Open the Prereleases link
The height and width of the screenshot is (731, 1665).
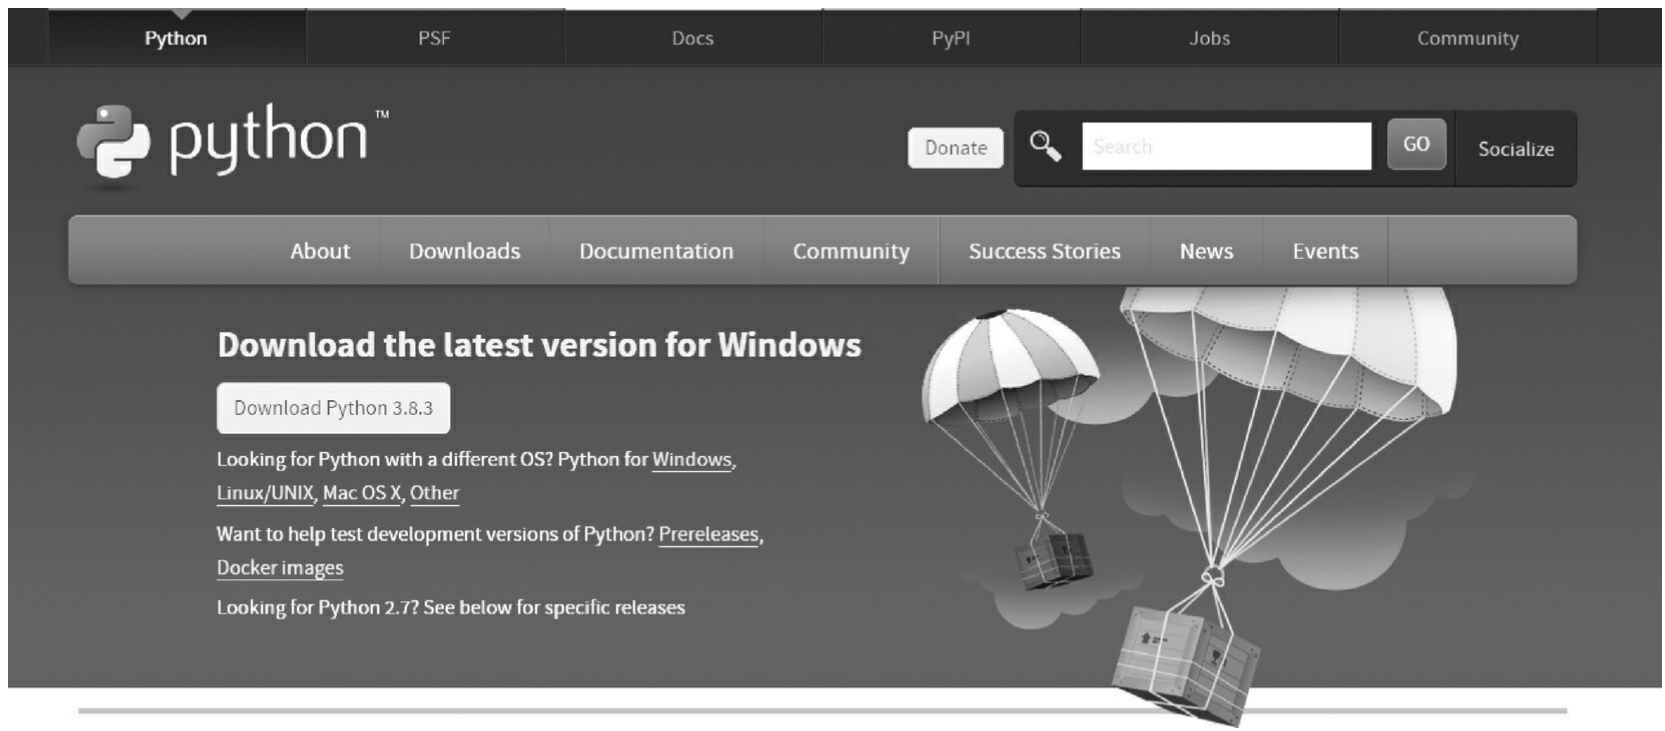point(708,534)
